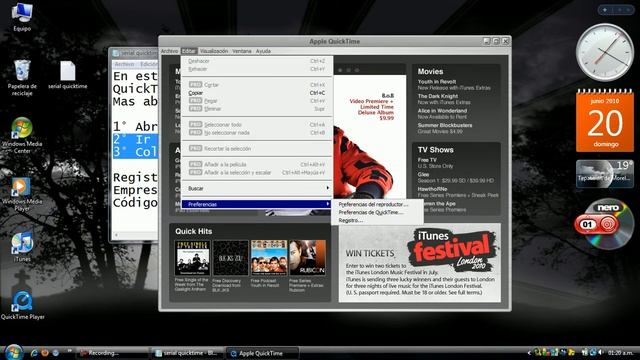The image size is (640, 360).
Task: Select the Windows Media Center shortcut
Action: tap(22, 136)
